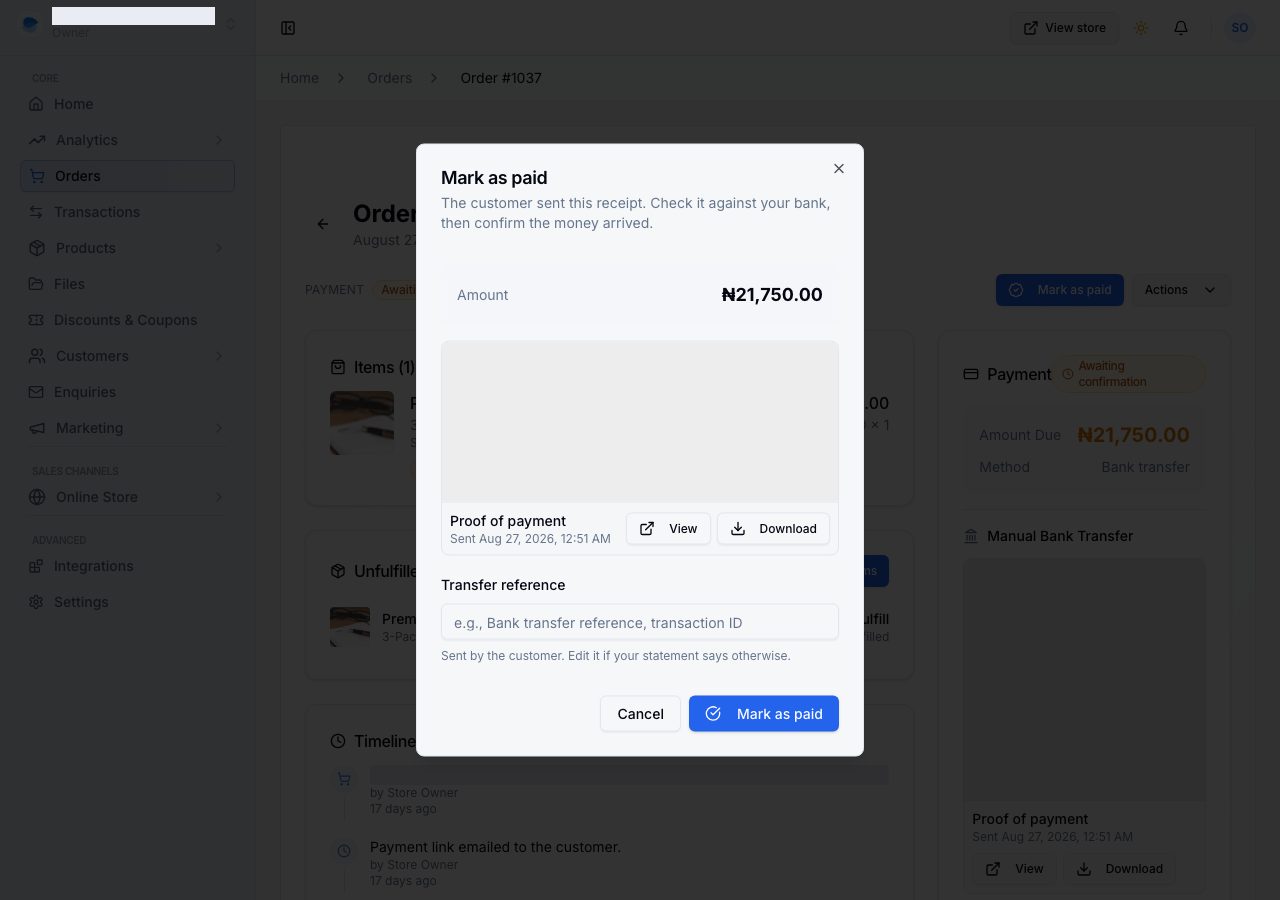Switch theme with the sun icon
1280x900 pixels.
click(x=1141, y=28)
